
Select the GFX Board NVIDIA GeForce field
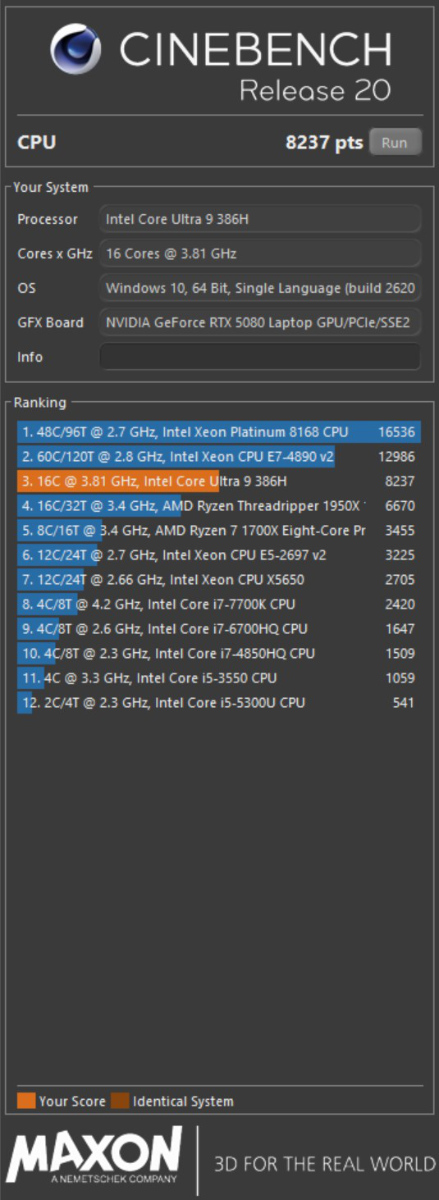point(260,323)
